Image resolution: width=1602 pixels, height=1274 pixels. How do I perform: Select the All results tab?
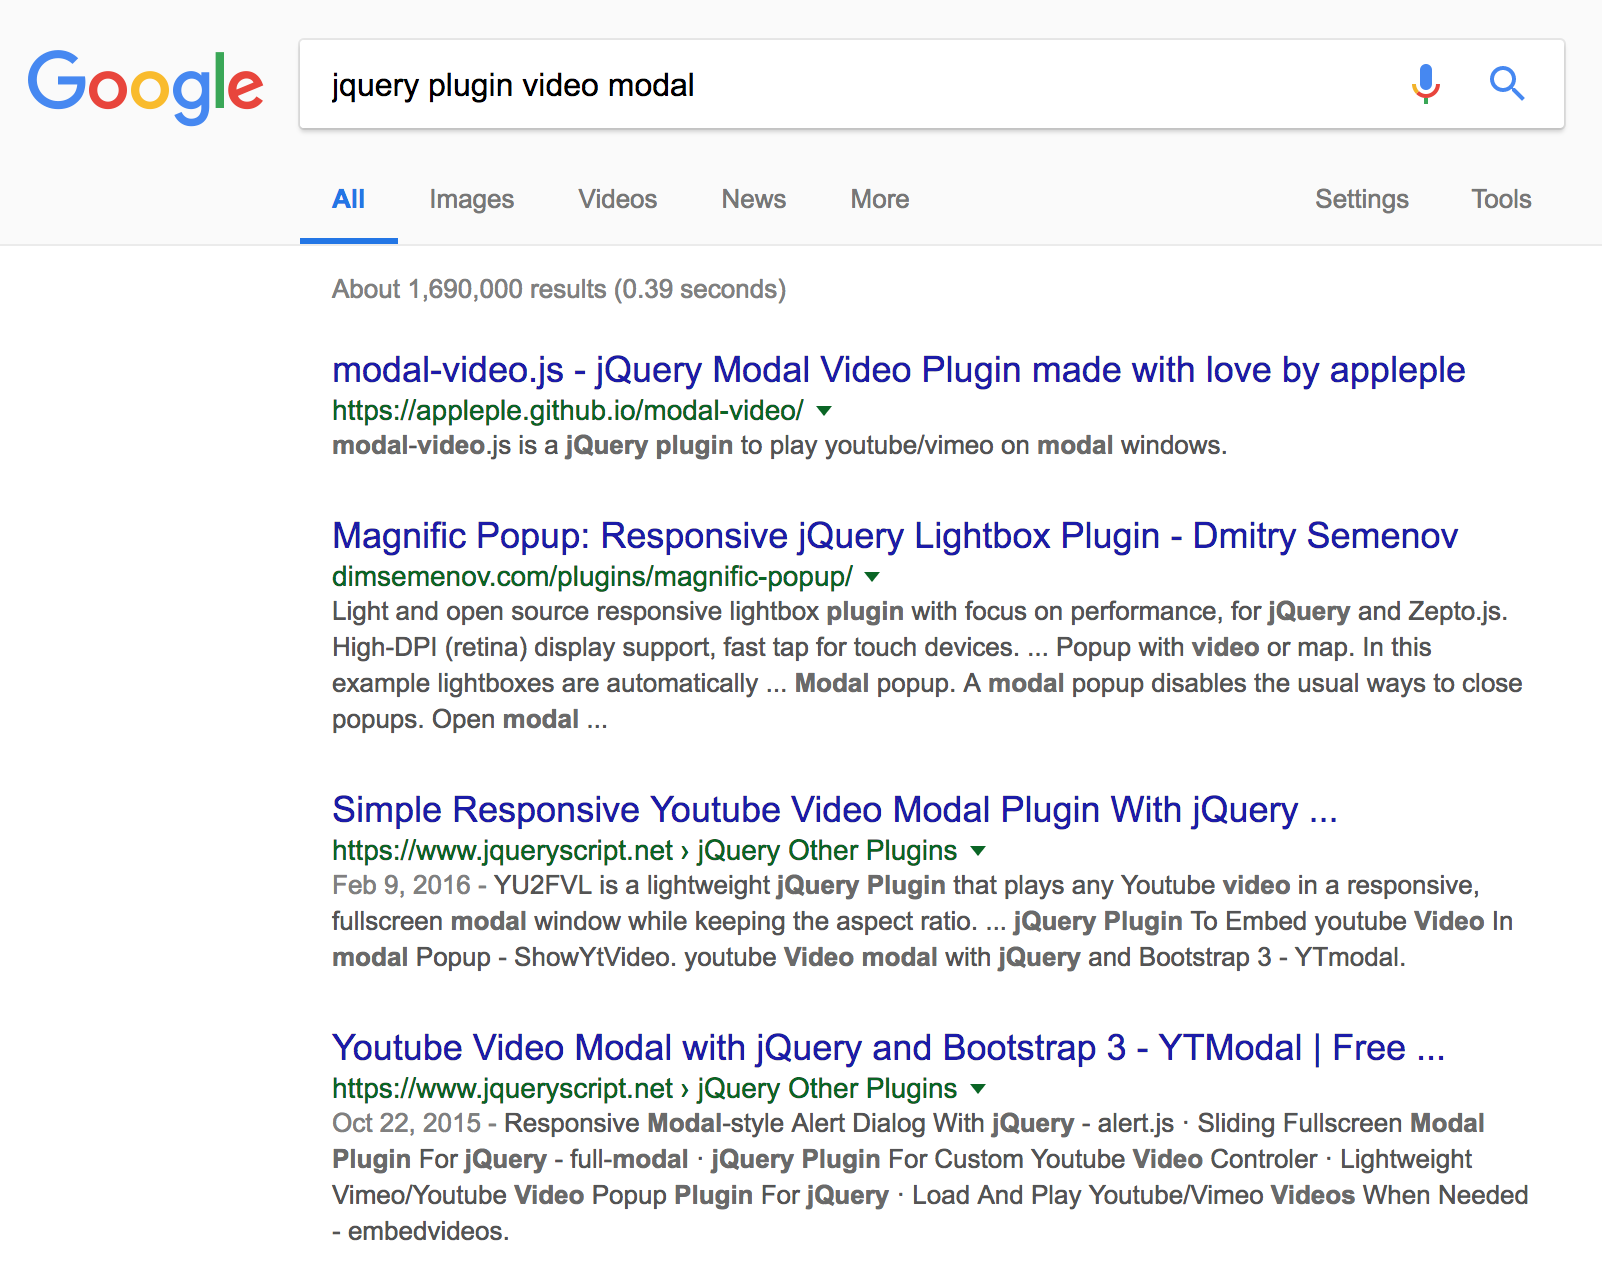pyautogui.click(x=348, y=199)
